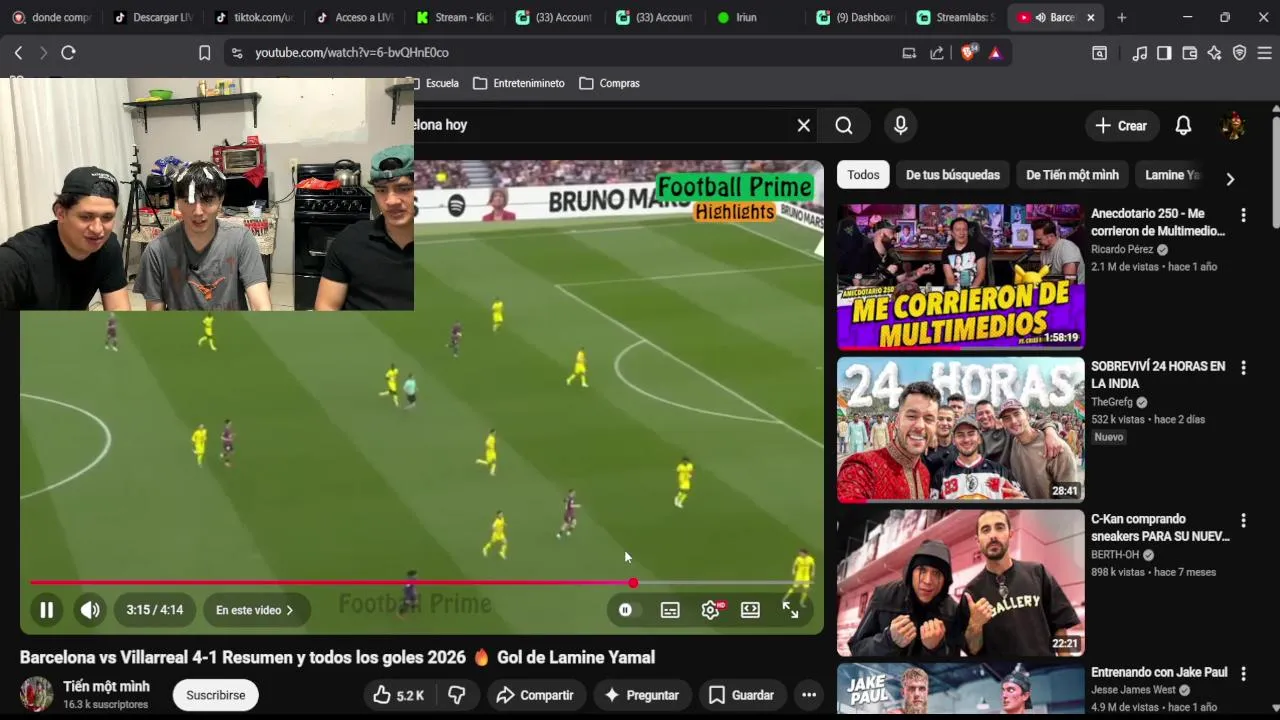Toggle subtitles/closed captions button
The height and width of the screenshot is (720, 1280).
point(670,610)
